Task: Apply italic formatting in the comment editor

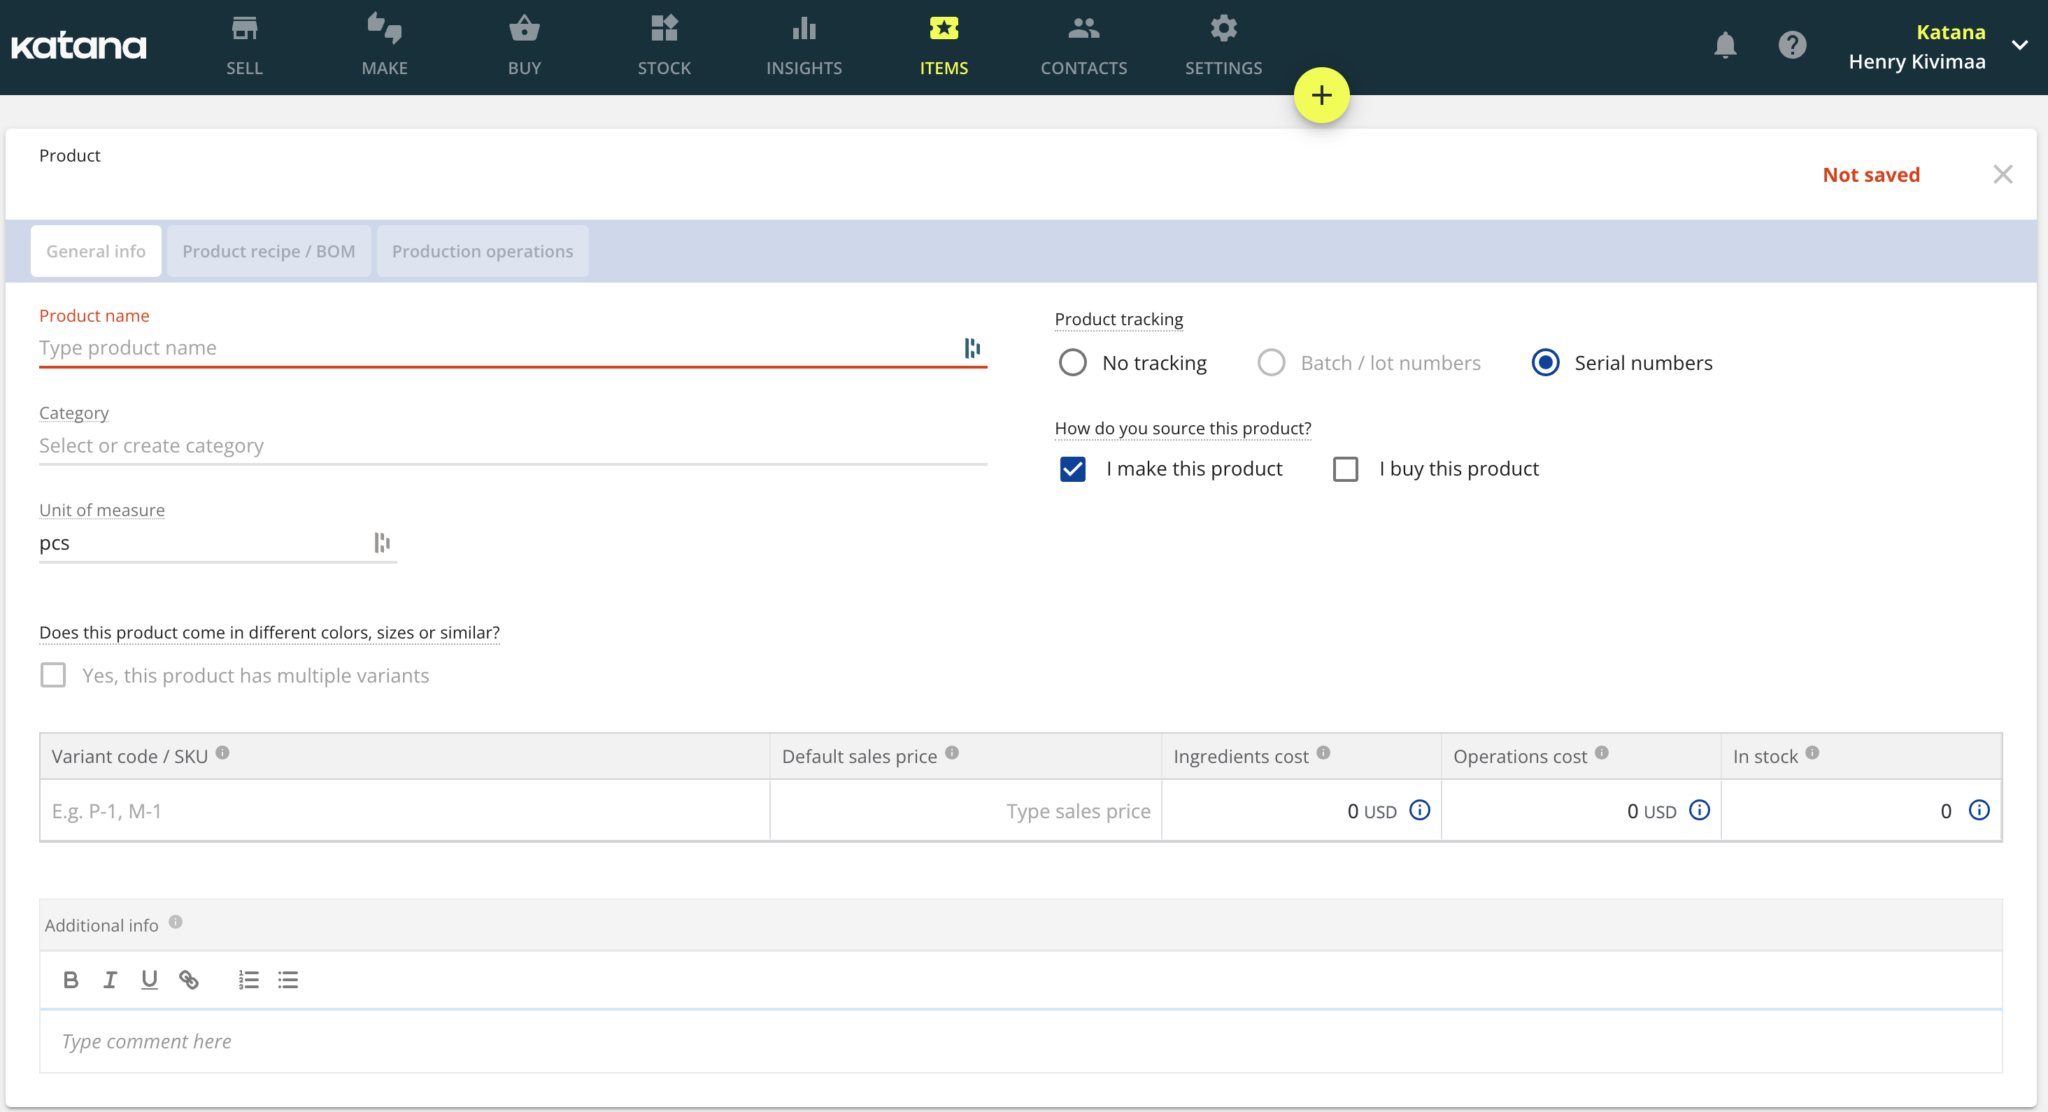Action: pyautogui.click(x=110, y=979)
